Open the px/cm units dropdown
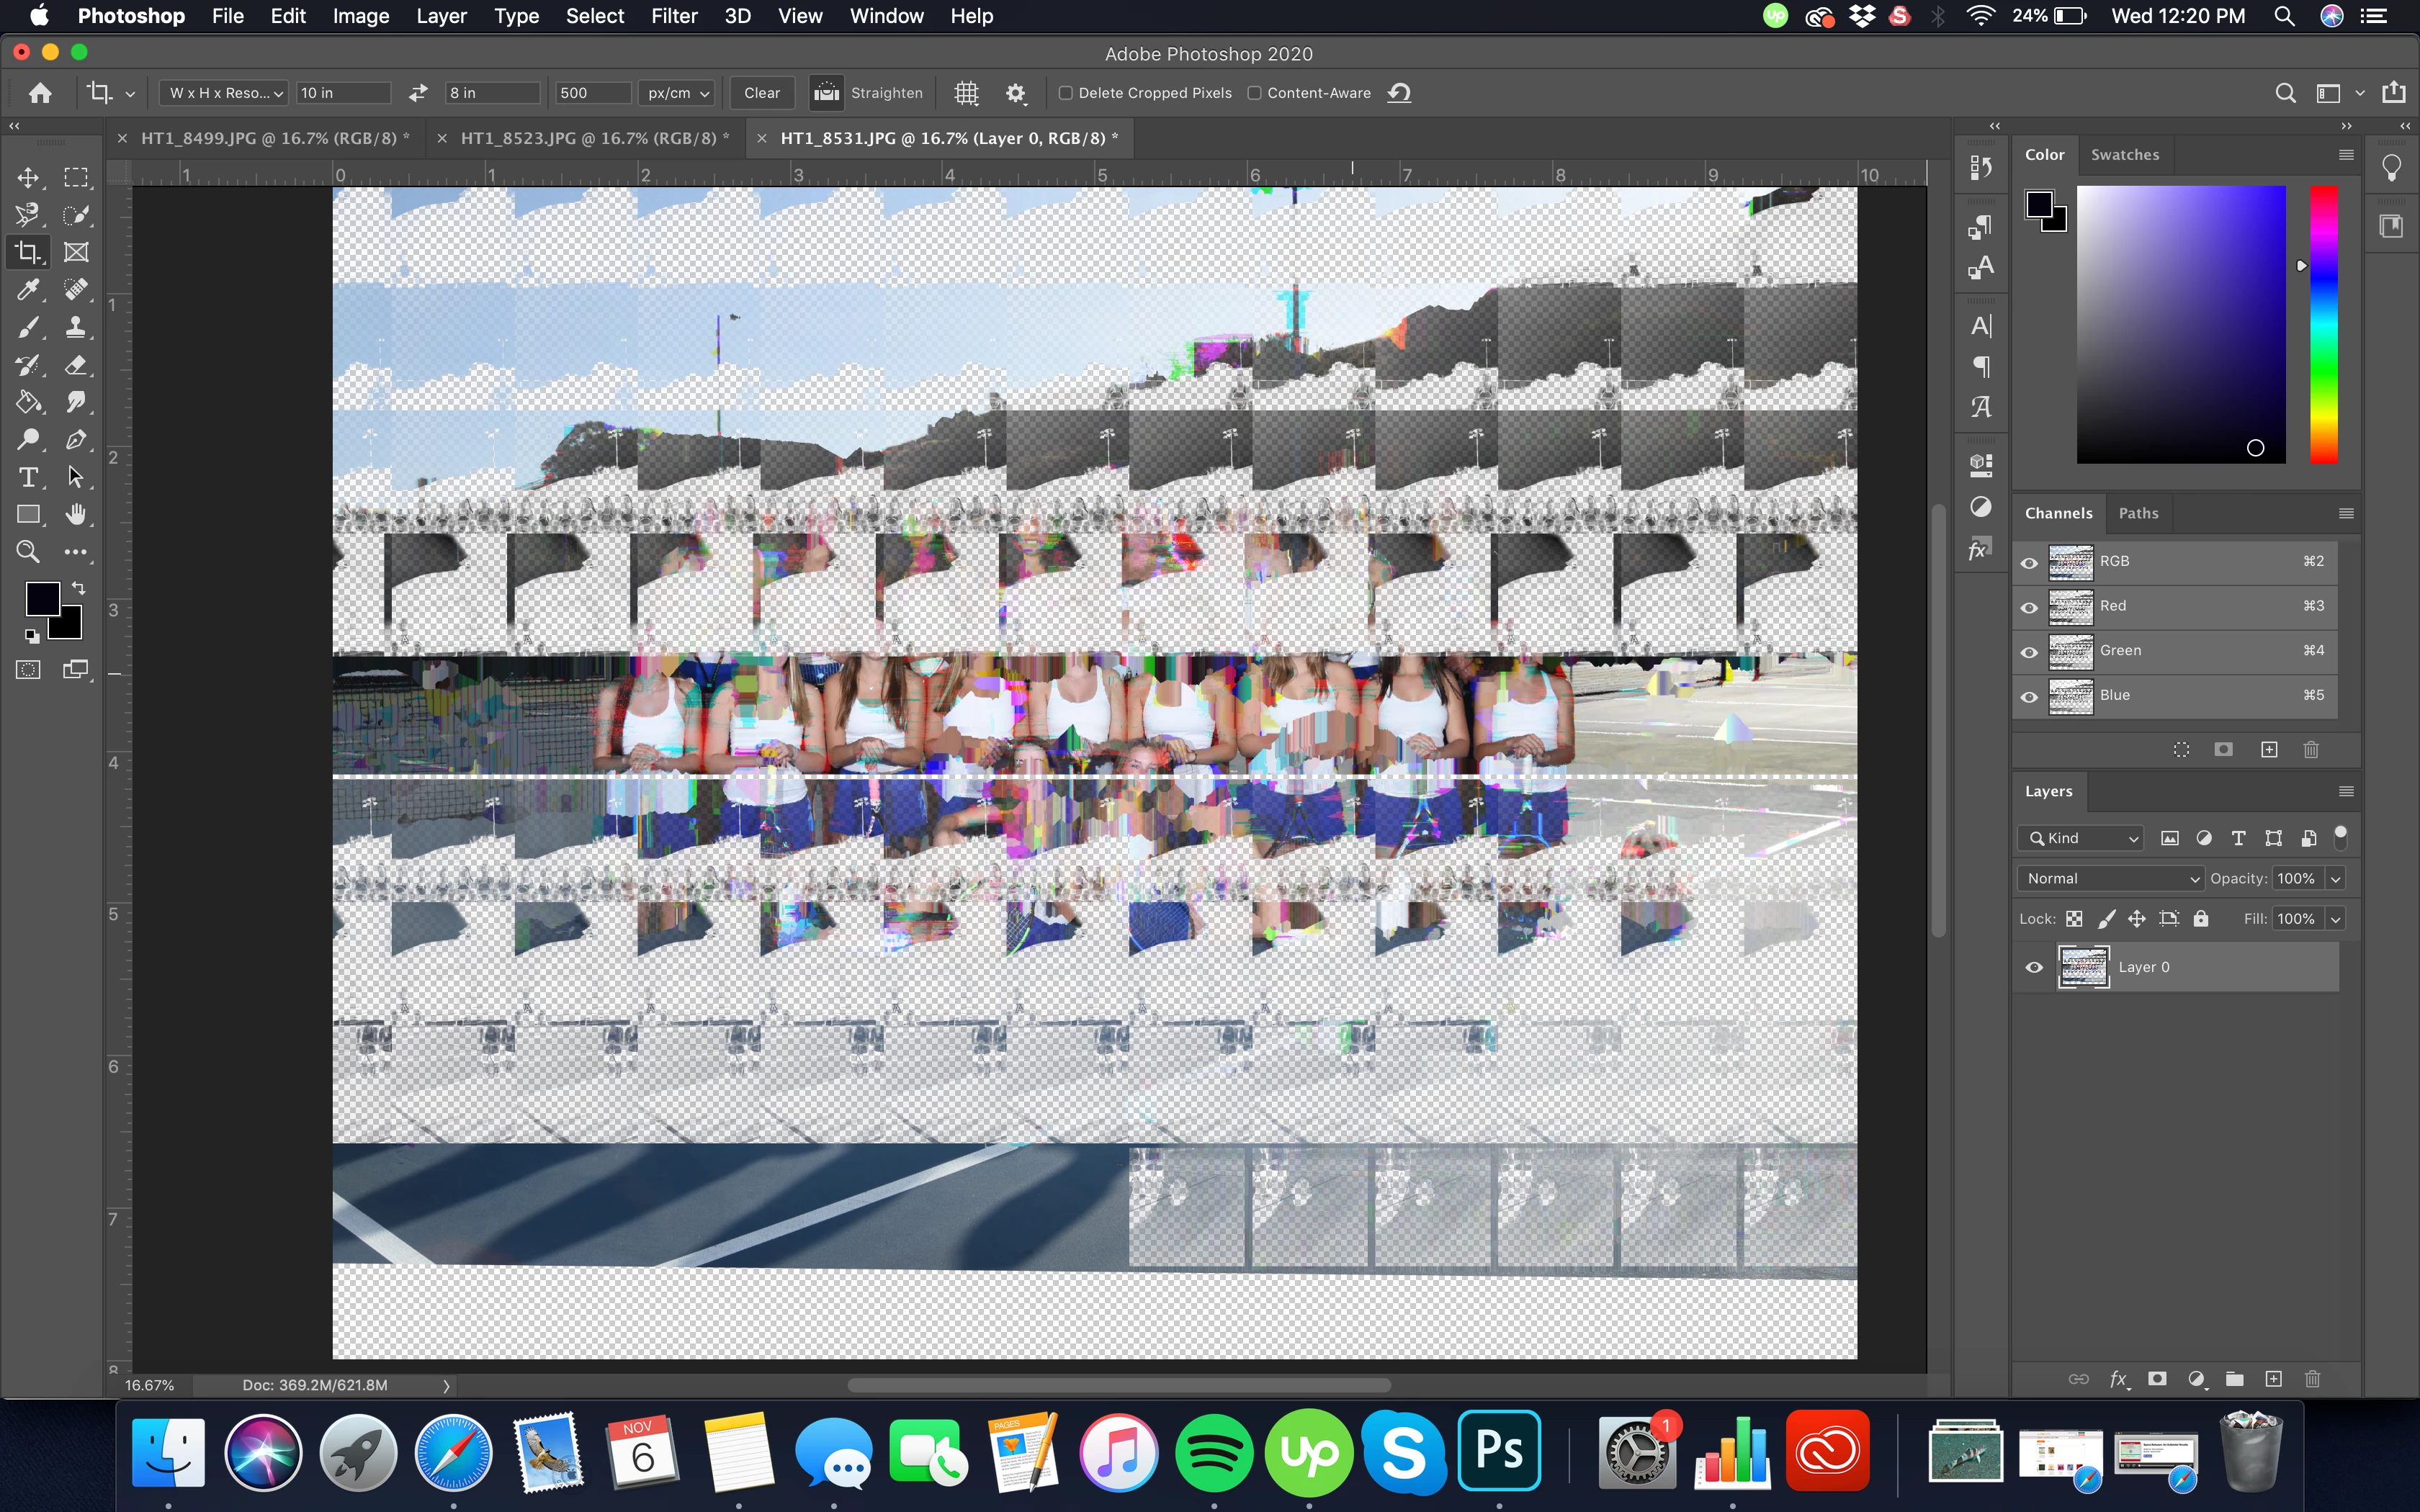The width and height of the screenshot is (2420, 1512). (677, 93)
